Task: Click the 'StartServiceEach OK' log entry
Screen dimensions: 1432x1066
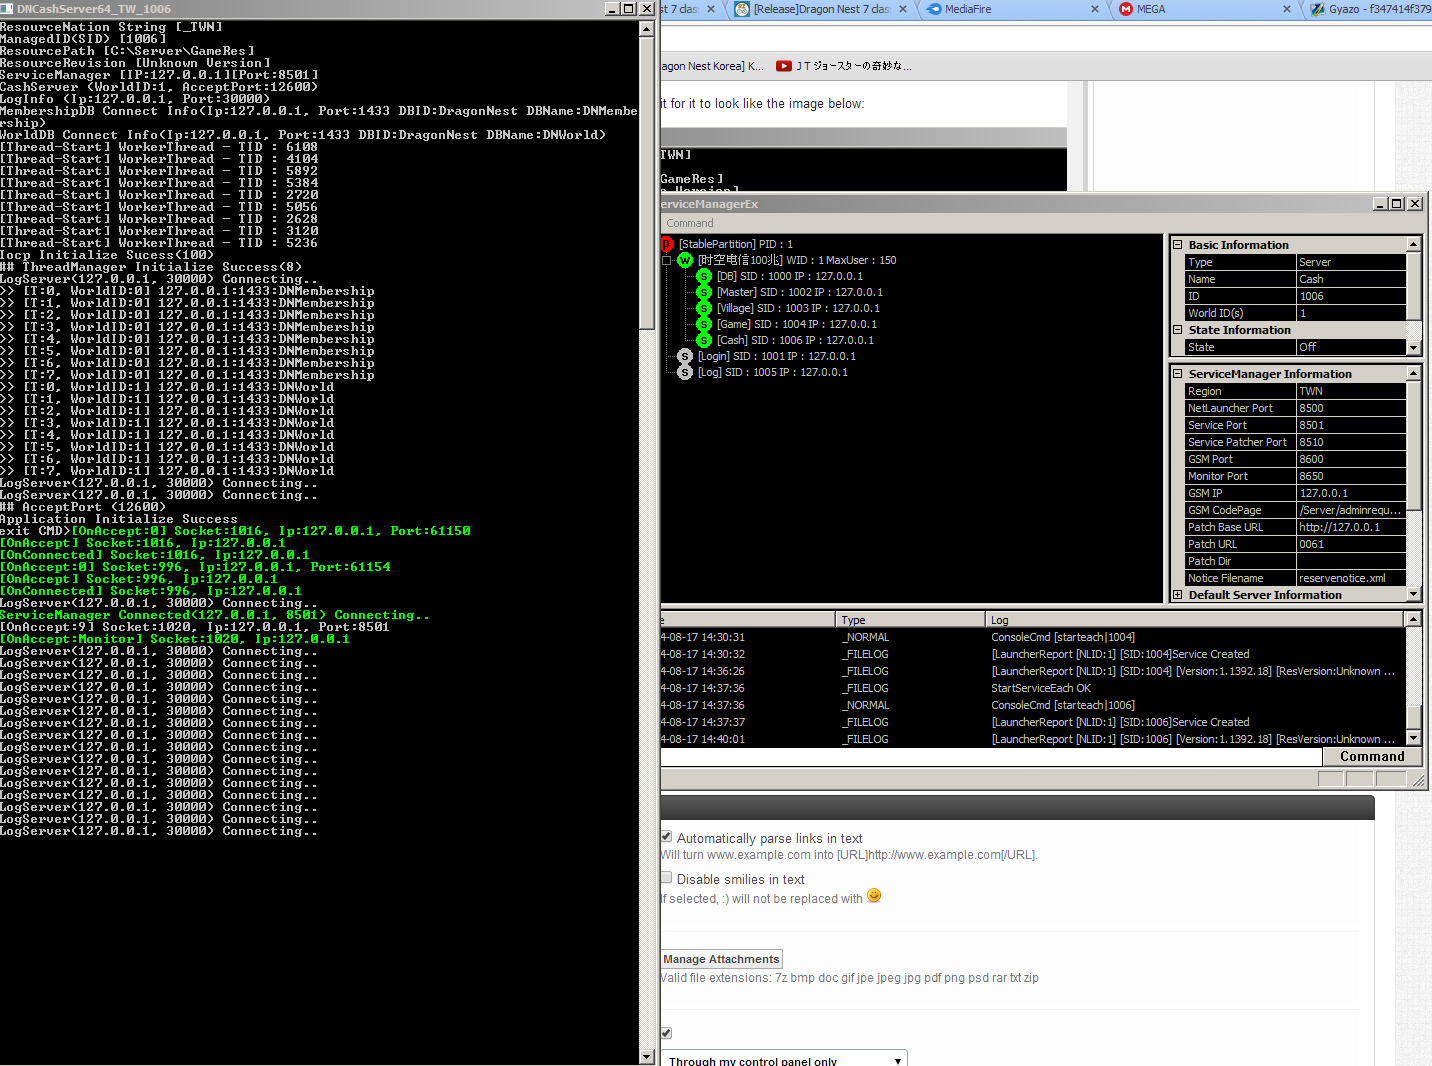Action: tap(1041, 688)
